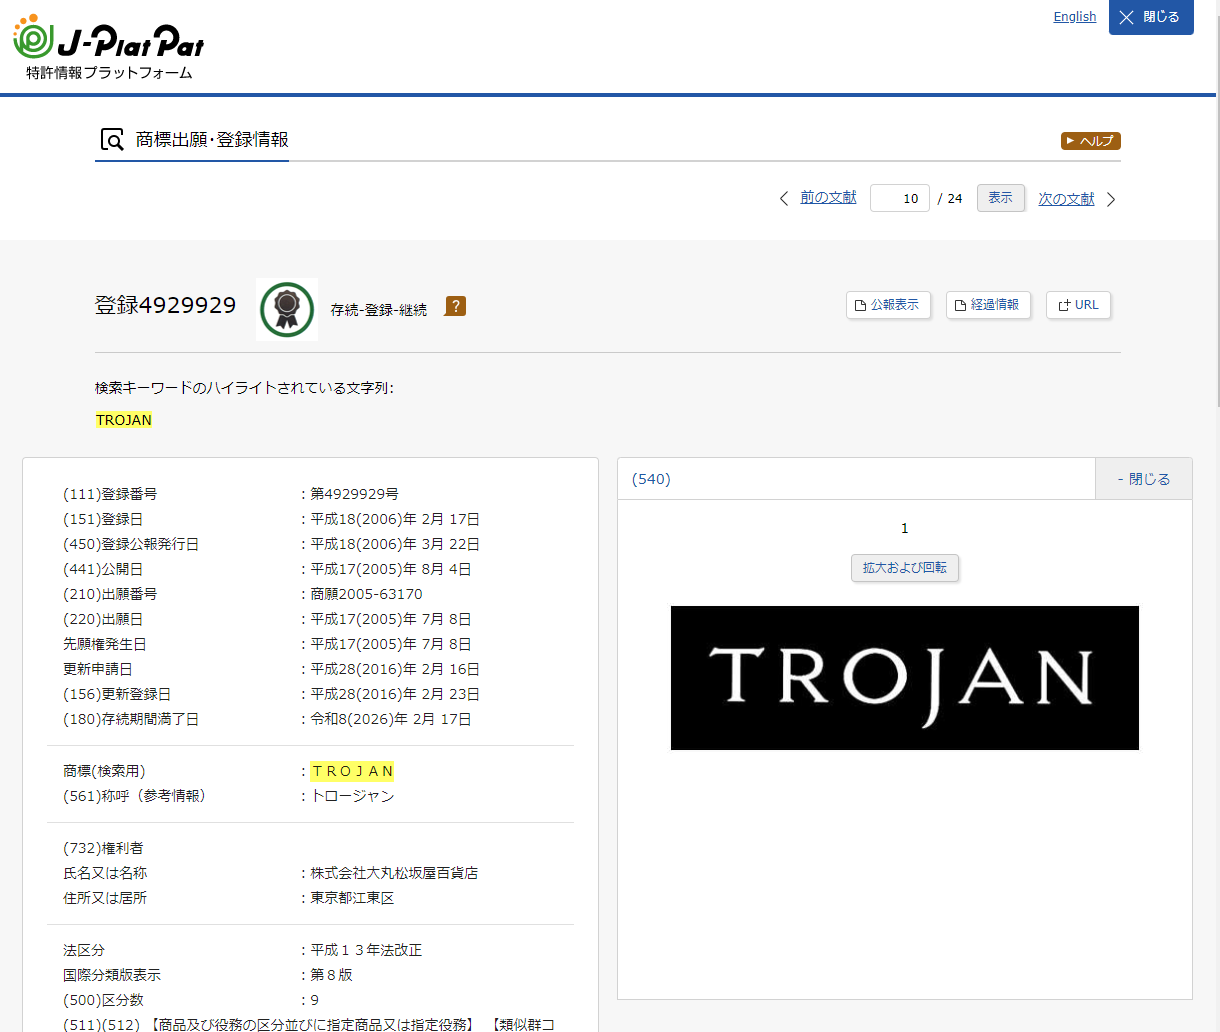This screenshot has height=1032, width=1220.
Task: Click the heading 登録4929929
Action: tap(165, 305)
